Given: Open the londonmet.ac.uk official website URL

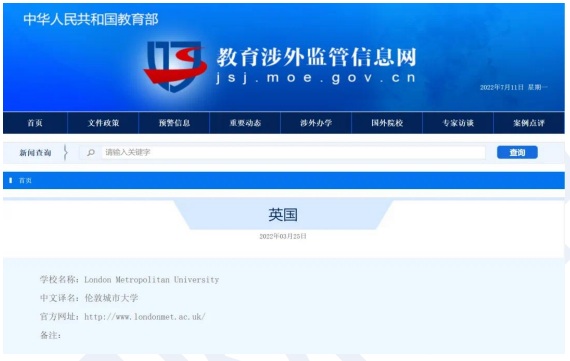Looking at the screenshot, I should tap(145, 317).
